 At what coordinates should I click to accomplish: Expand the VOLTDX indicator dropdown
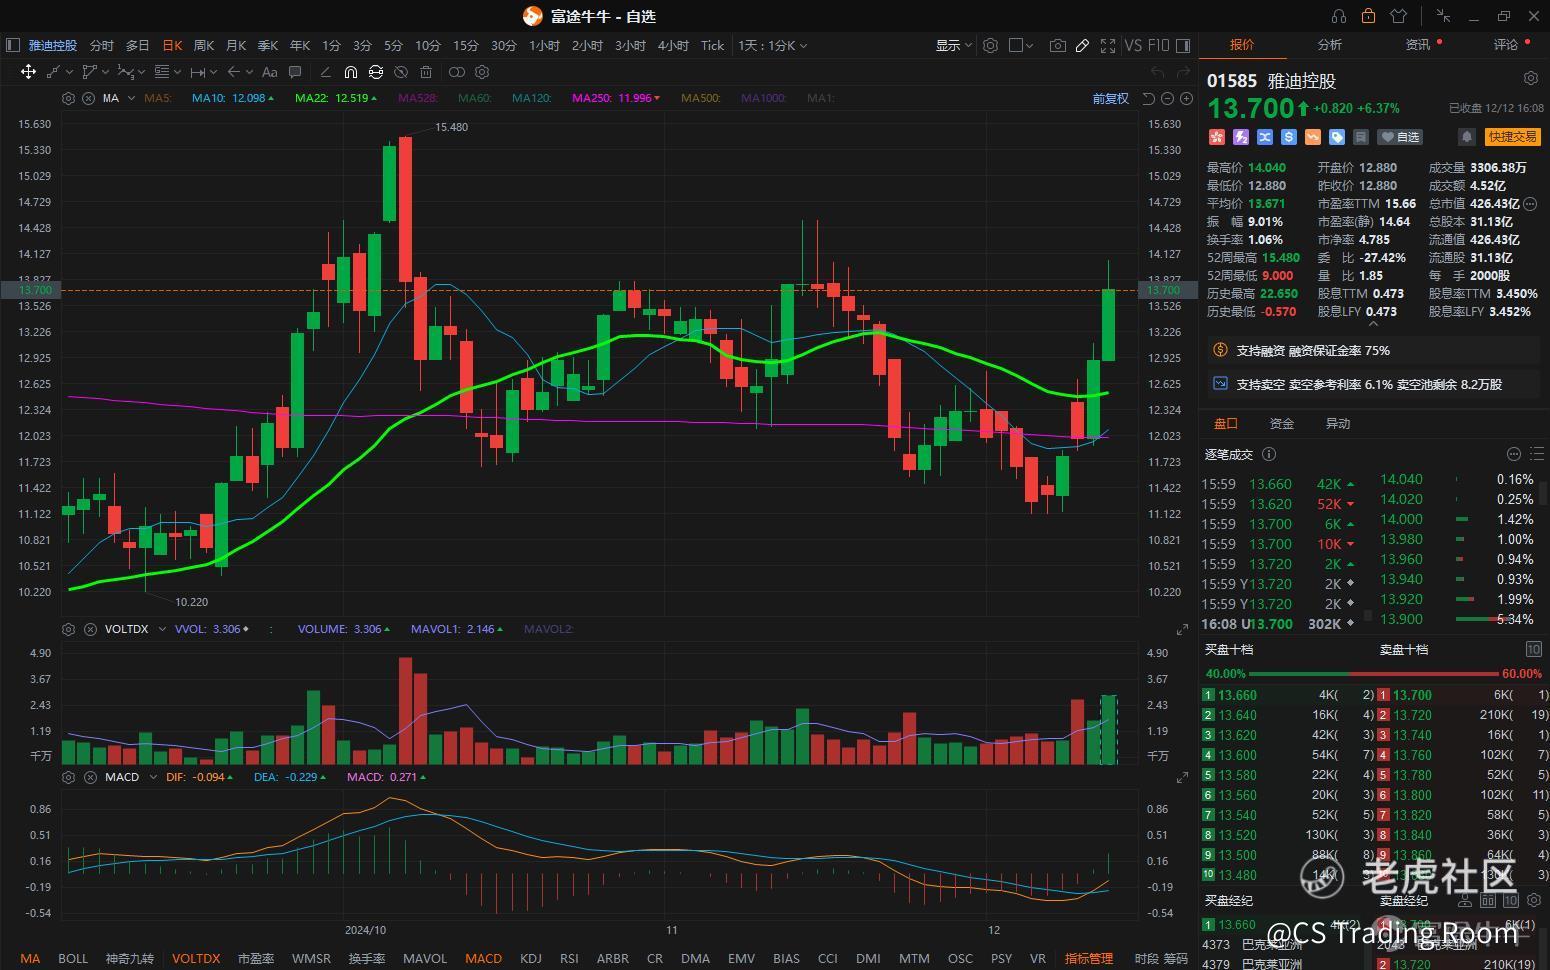tap(162, 629)
